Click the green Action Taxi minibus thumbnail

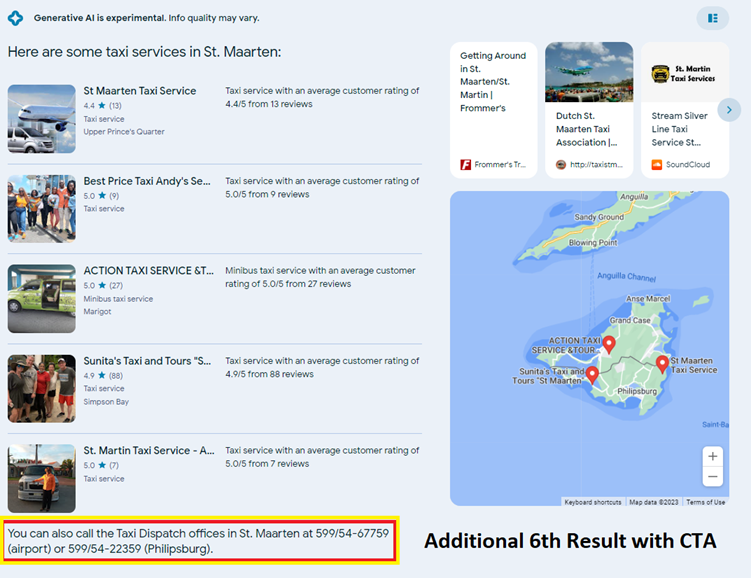tap(41, 299)
